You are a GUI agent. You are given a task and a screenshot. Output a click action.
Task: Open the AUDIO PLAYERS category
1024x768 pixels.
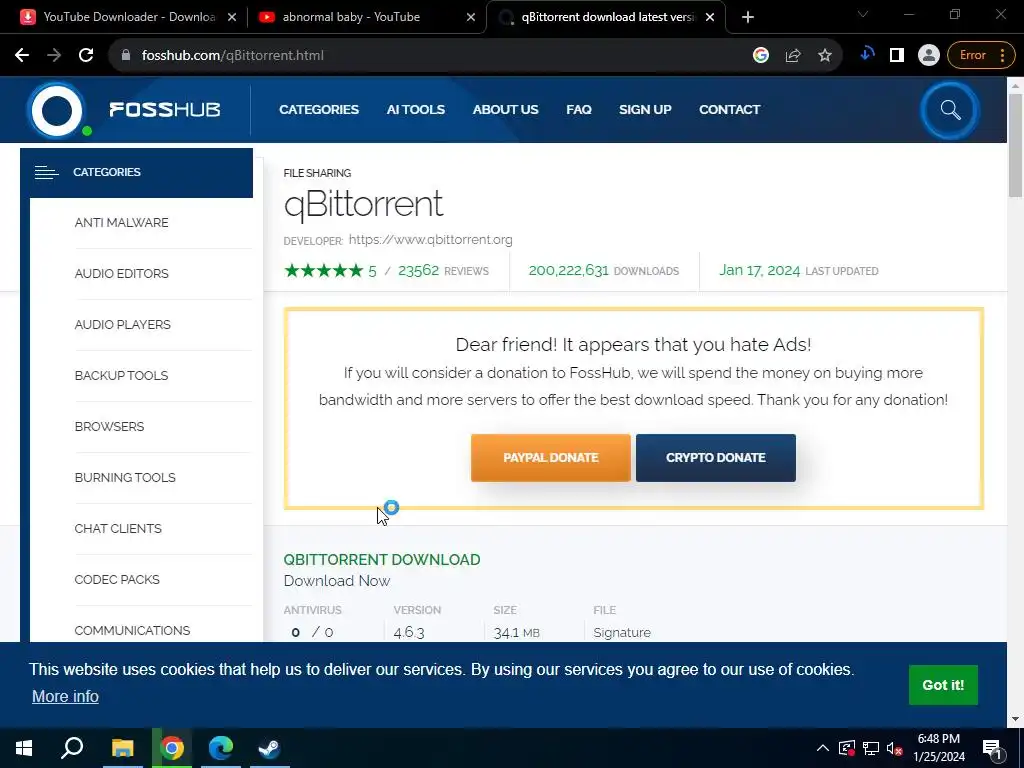[123, 325]
